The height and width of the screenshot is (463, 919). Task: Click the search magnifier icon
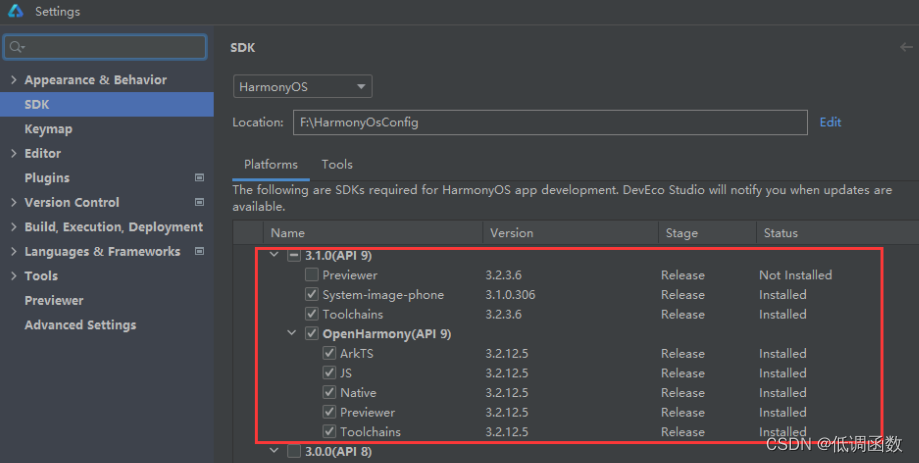point(16,47)
